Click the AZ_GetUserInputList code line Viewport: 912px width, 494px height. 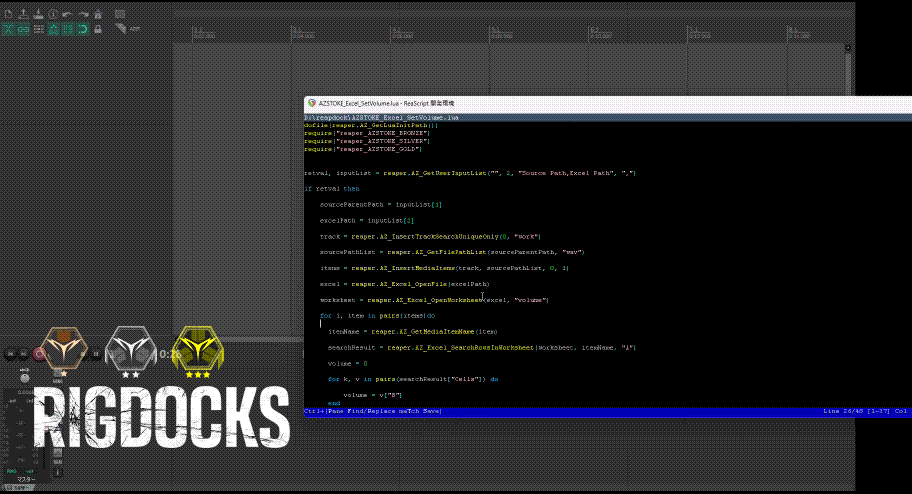click(470, 173)
